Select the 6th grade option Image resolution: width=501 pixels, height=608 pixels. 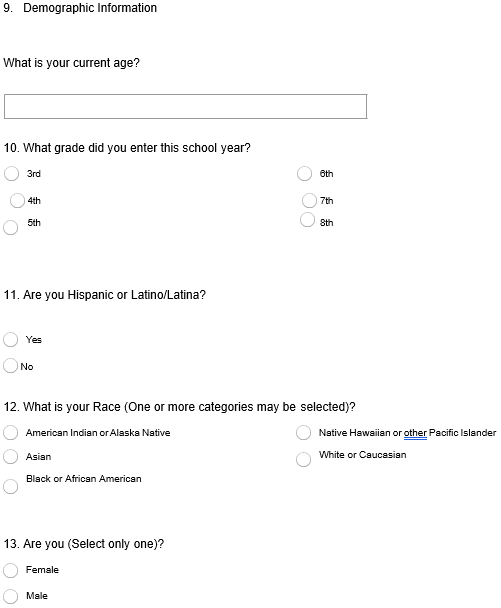(x=304, y=174)
